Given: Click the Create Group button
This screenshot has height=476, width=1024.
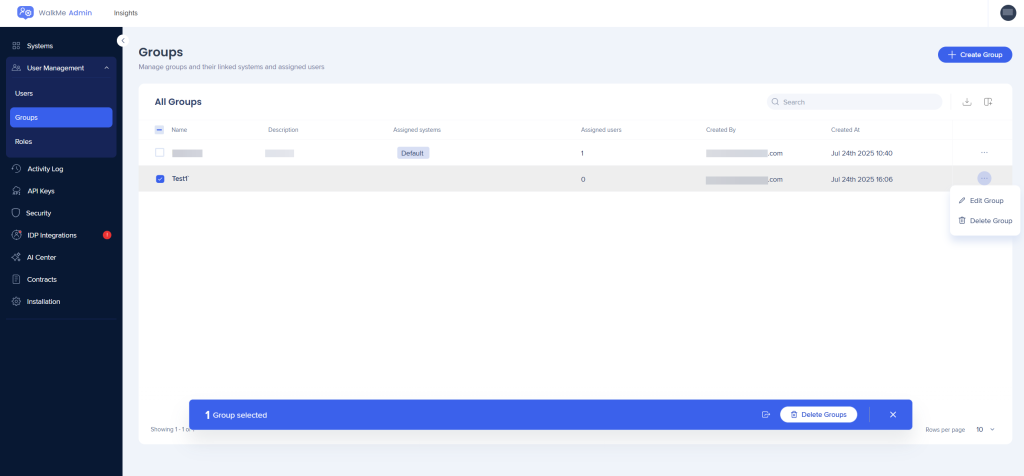Looking at the screenshot, I should [974, 54].
